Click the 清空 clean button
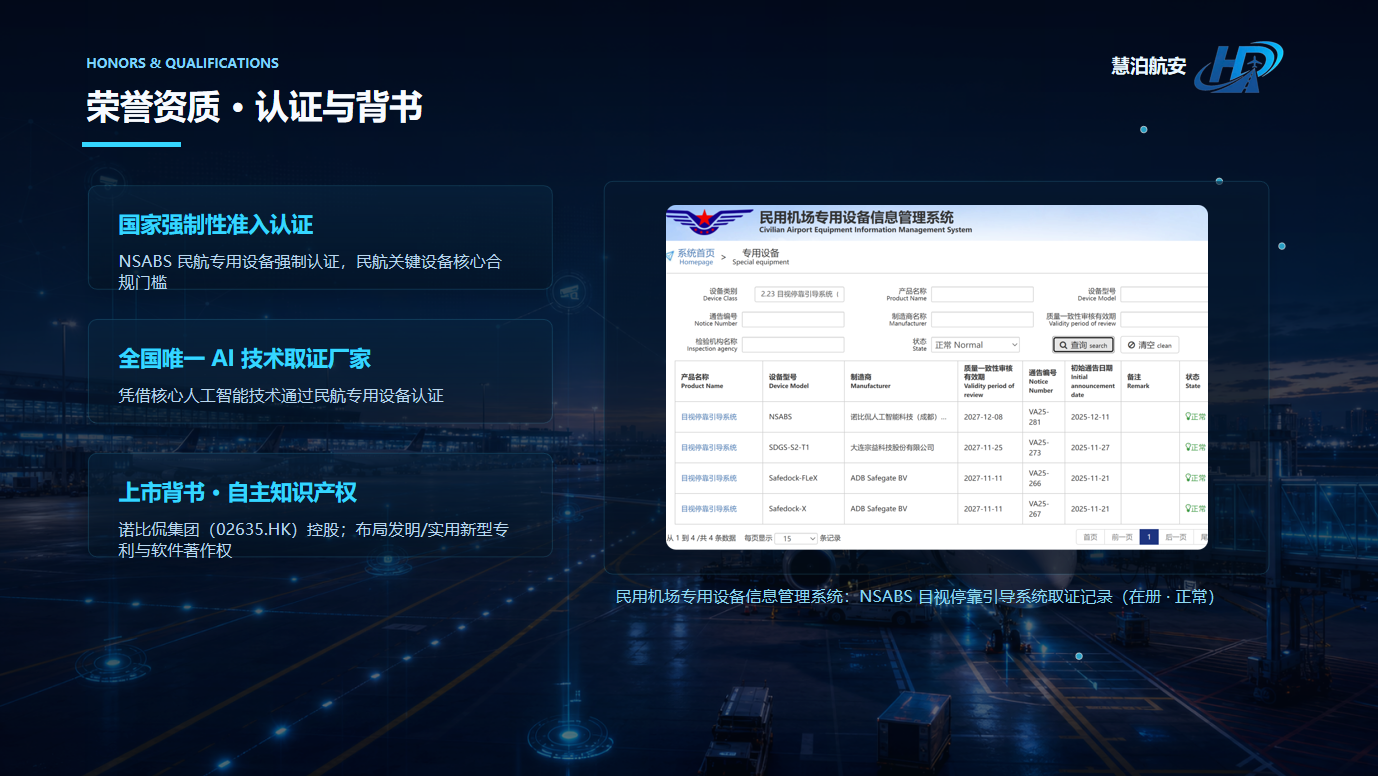The image size is (1378, 776). point(1149,345)
